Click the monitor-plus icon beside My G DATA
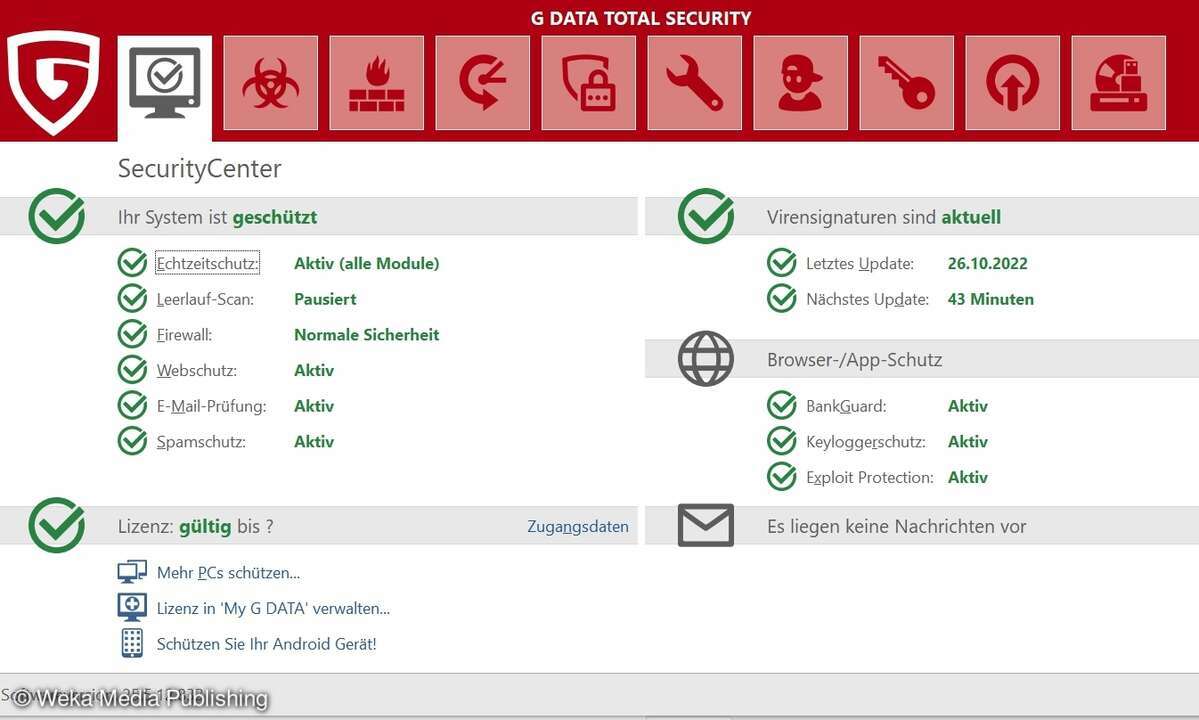Viewport: 1199px width, 720px height. 132,608
